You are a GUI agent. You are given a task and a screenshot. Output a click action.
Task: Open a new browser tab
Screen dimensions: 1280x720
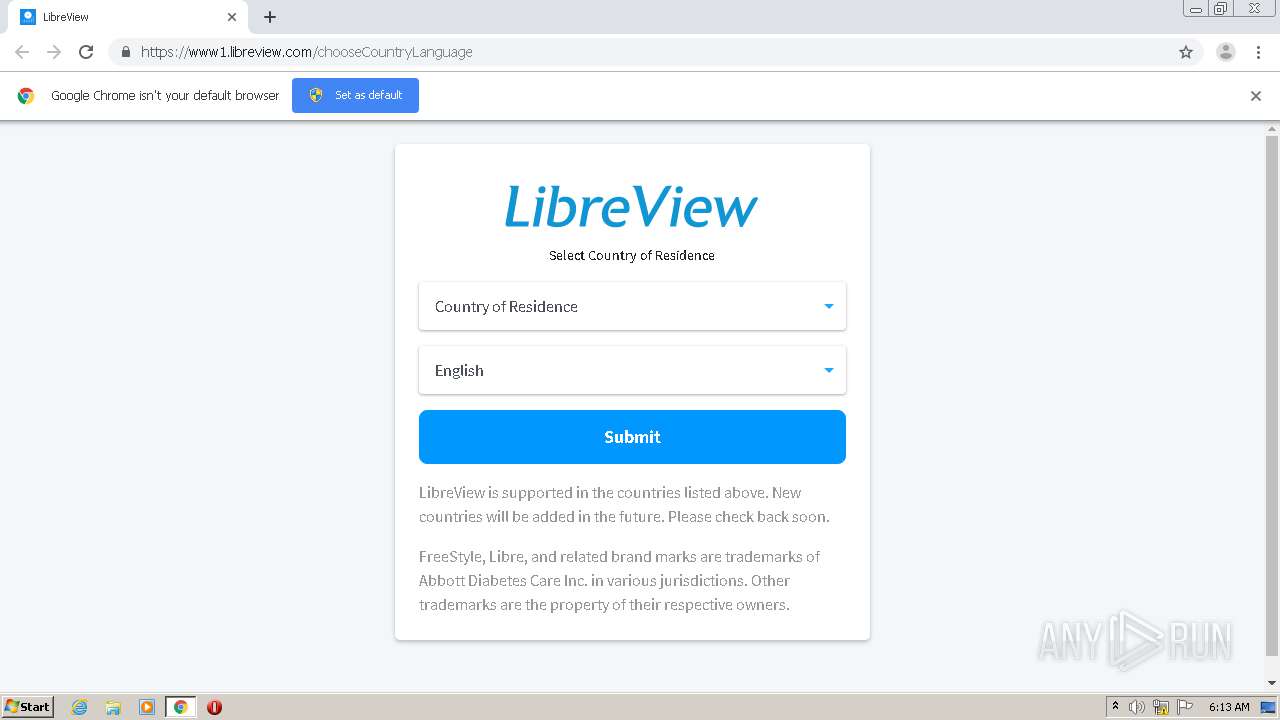pos(270,17)
